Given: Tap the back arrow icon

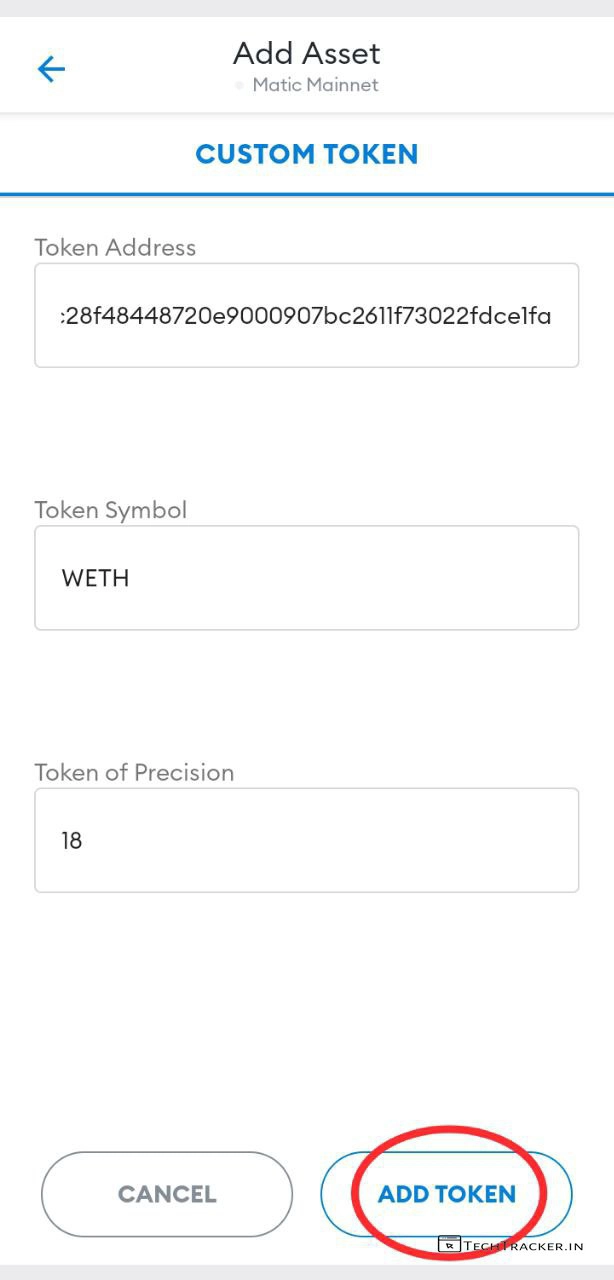Looking at the screenshot, I should click(x=51, y=68).
